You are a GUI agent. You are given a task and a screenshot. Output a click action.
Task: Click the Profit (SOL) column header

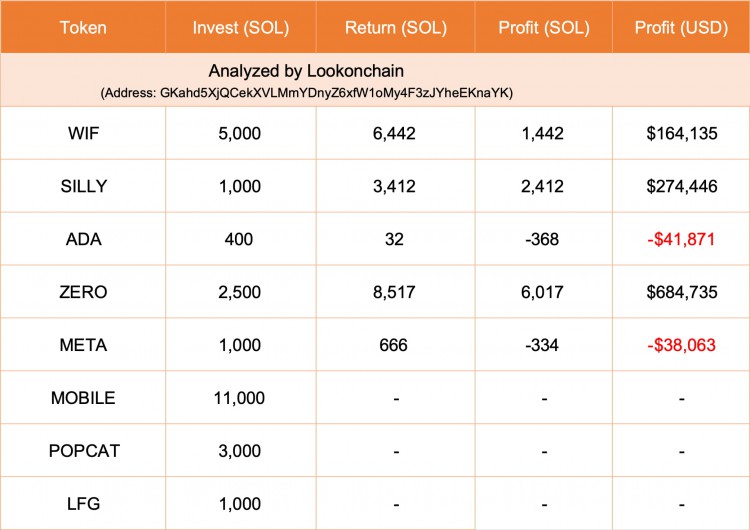[x=544, y=28]
